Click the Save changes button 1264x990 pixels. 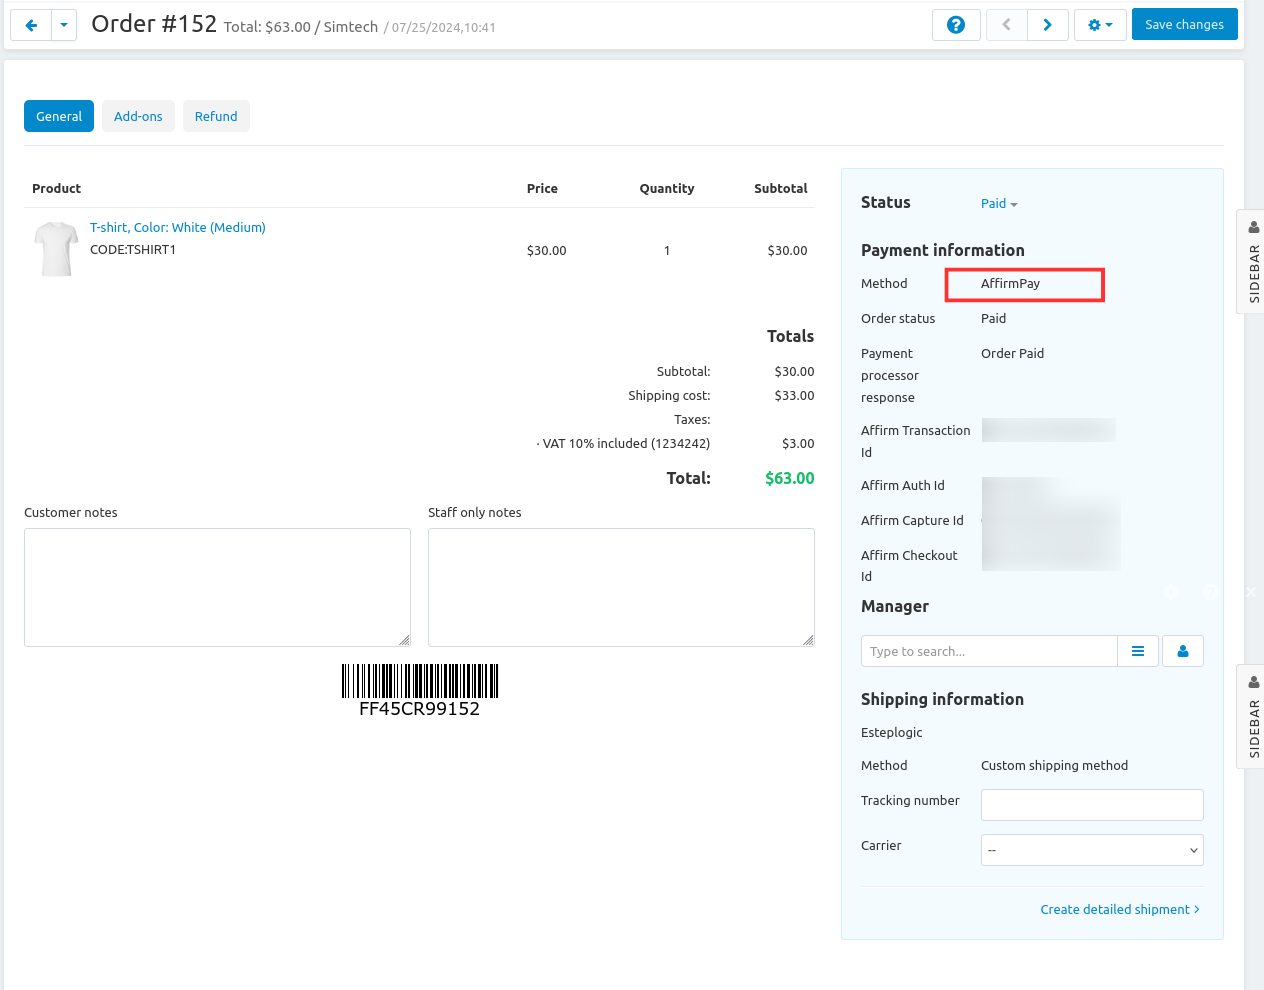pyautogui.click(x=1184, y=24)
